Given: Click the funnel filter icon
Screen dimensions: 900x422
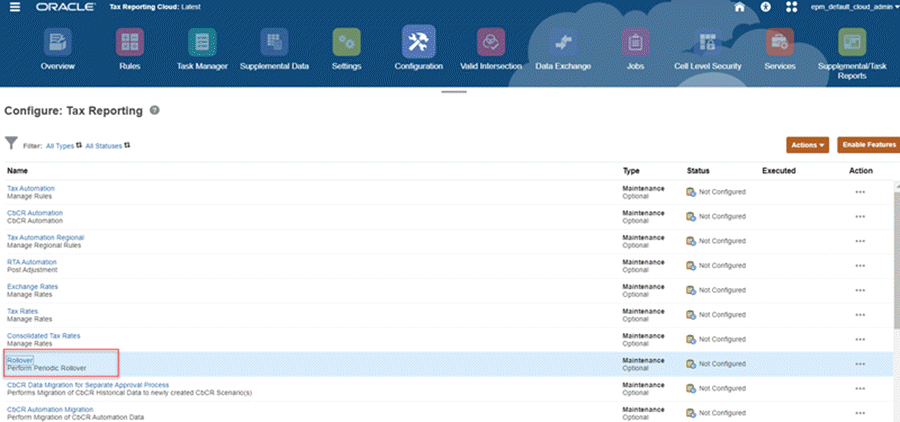Looking at the screenshot, I should pyautogui.click(x=11, y=144).
